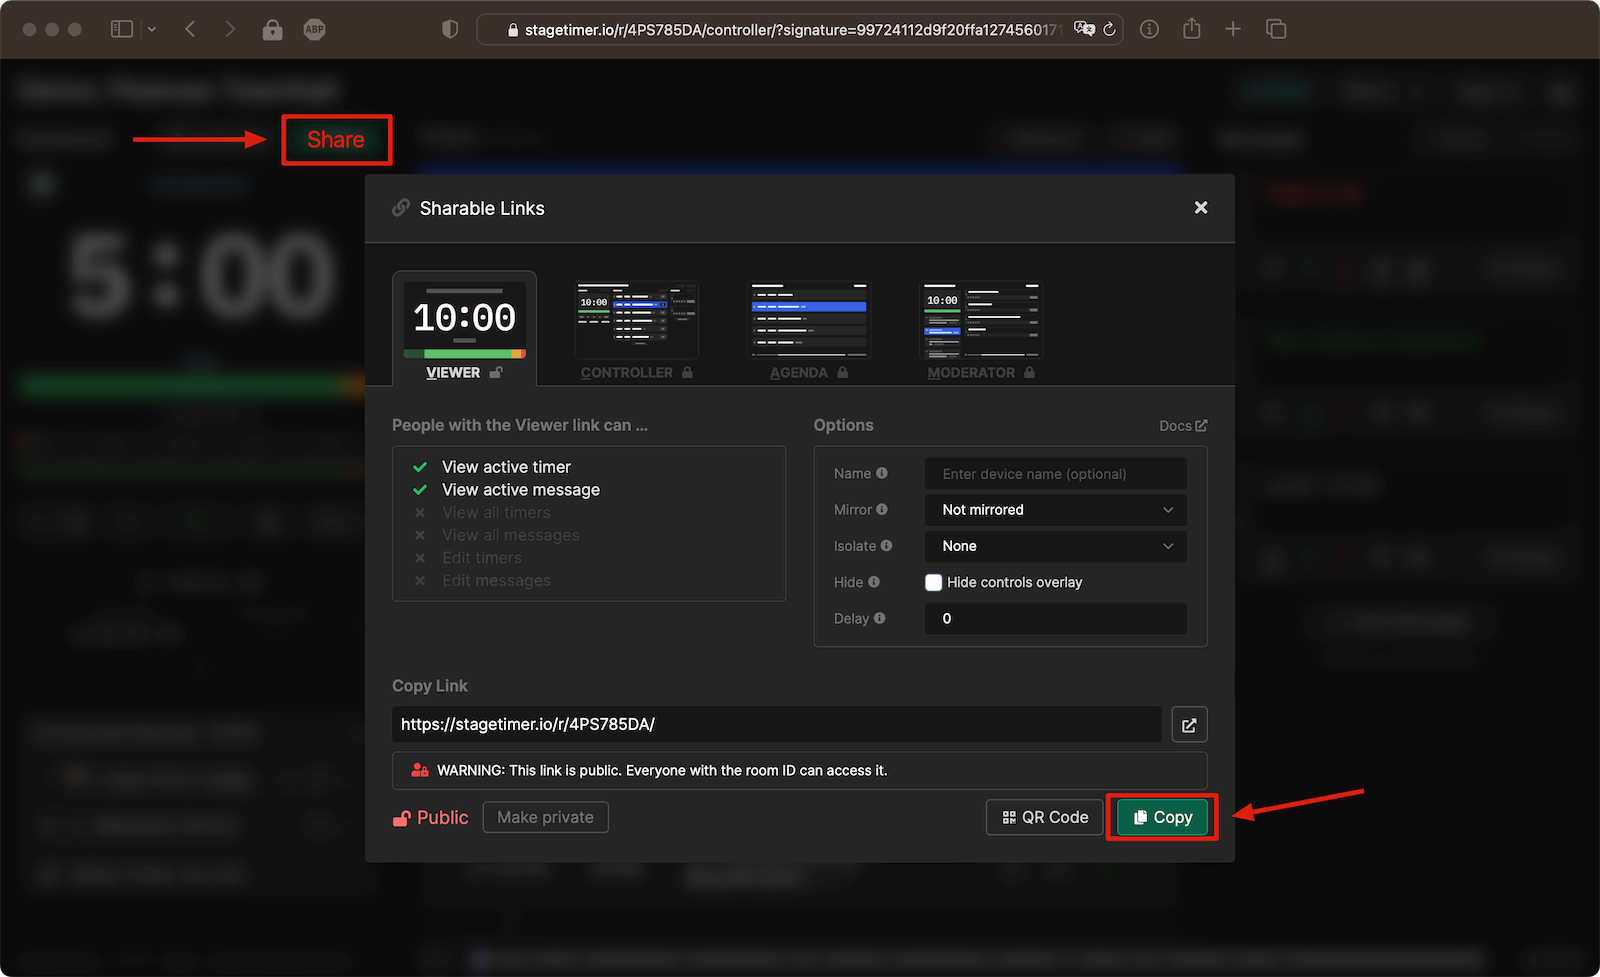Image resolution: width=1600 pixels, height=977 pixels.
Task: Click the Copy button to copy the link
Action: 1161,817
